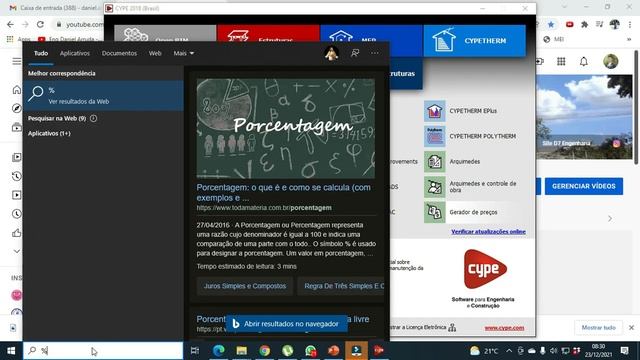Viewport: 640px width, 360px height.
Task: Open Chrome media controls icon
Action: click(599, 24)
